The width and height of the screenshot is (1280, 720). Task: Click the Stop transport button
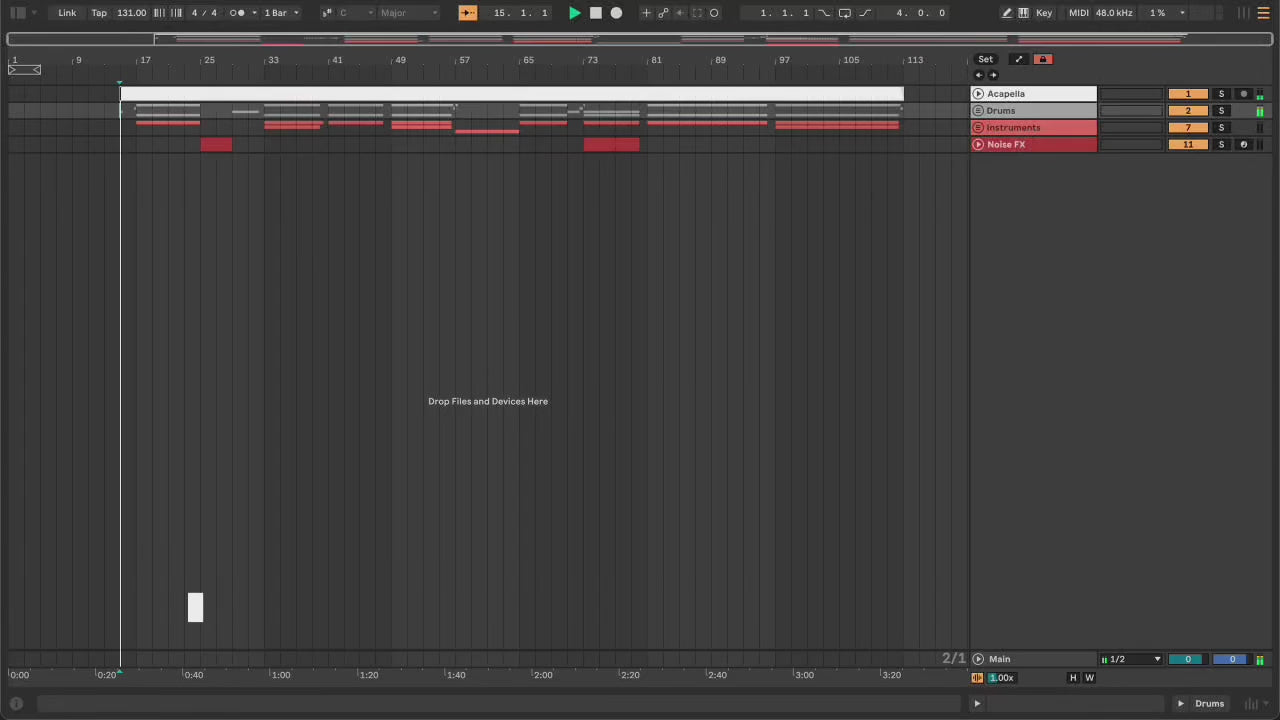(x=595, y=13)
